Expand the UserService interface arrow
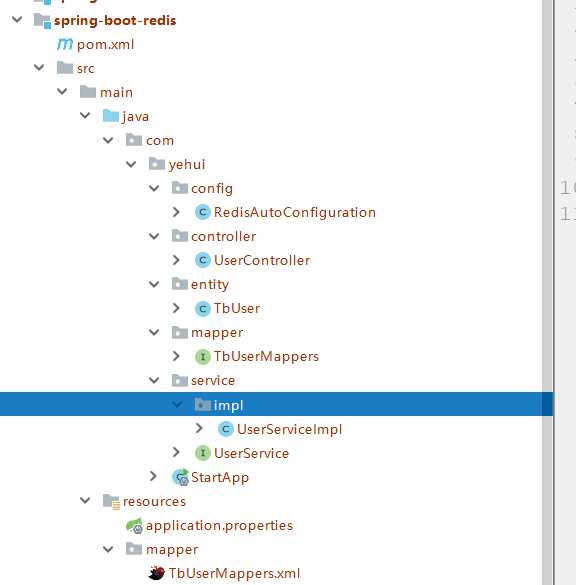This screenshot has width=576, height=585. [x=176, y=453]
